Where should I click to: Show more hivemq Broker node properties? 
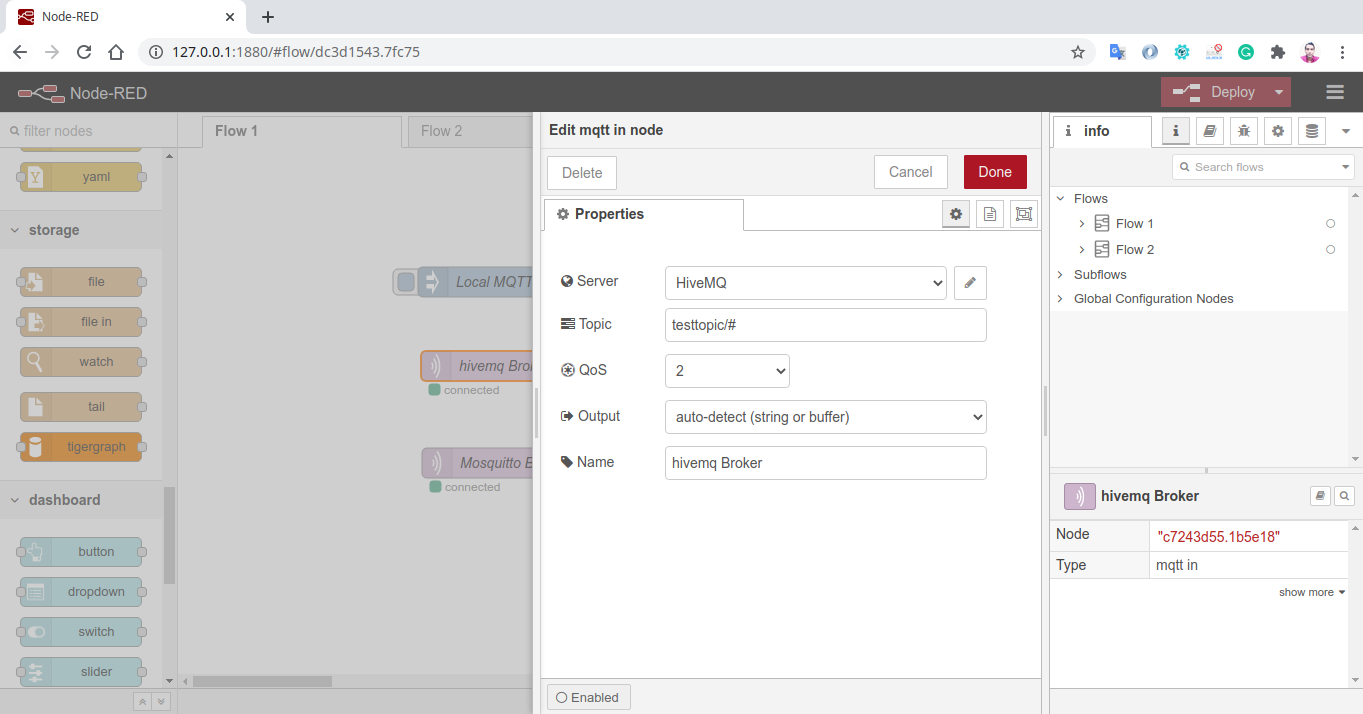click(1312, 592)
